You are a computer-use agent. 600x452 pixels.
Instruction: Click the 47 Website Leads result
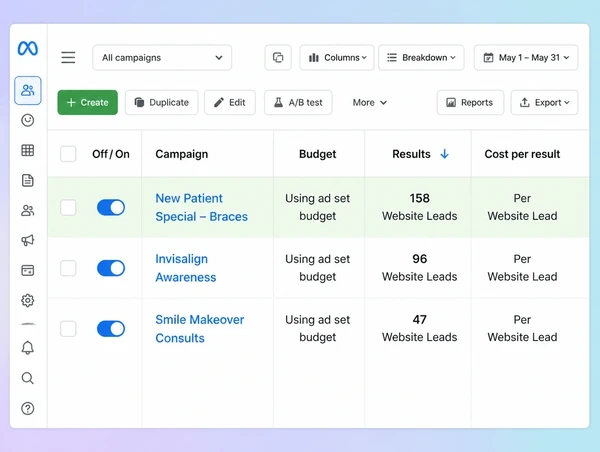pos(419,328)
